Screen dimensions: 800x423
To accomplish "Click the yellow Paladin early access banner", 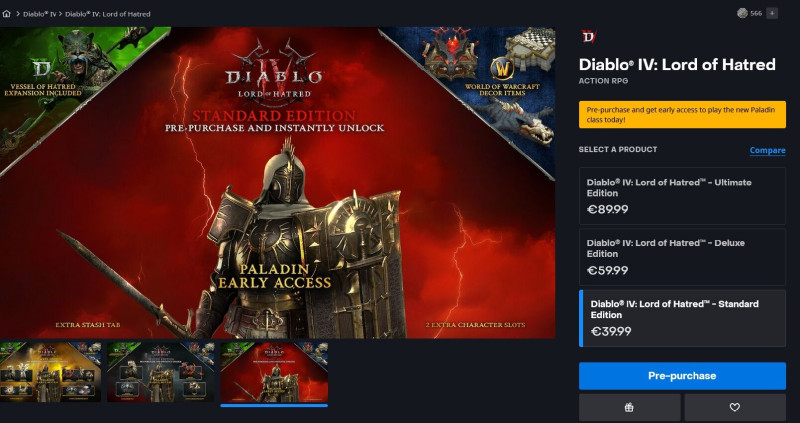I will [682, 114].
